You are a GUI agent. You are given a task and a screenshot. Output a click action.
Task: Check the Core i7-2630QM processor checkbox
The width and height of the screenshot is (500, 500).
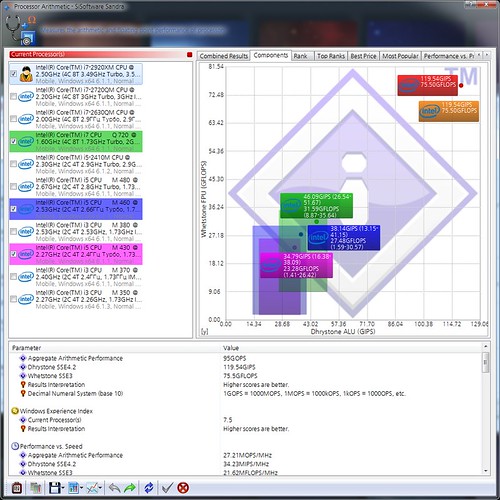[x=13, y=119]
